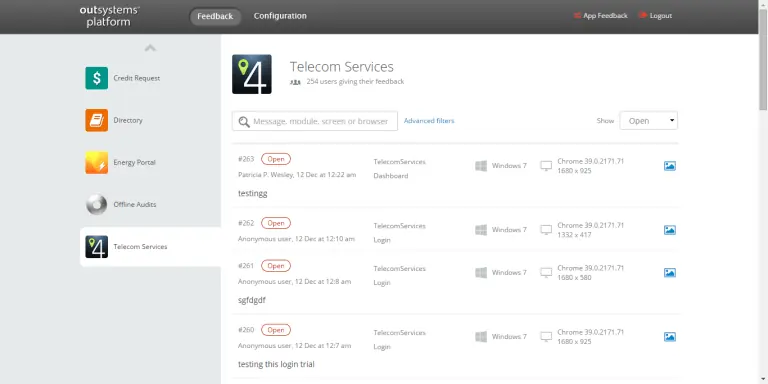
Task: Click the Open status badge on #260
Action: (276, 330)
